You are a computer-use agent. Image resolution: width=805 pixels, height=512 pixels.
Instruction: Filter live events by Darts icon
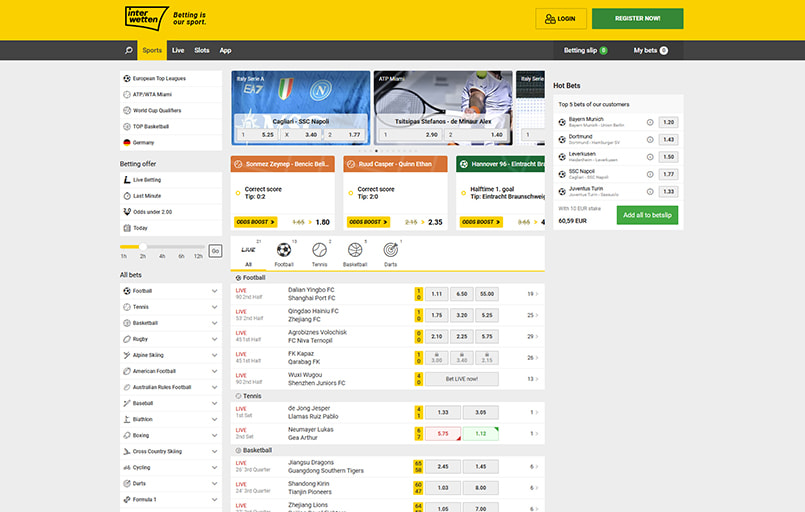coord(391,250)
